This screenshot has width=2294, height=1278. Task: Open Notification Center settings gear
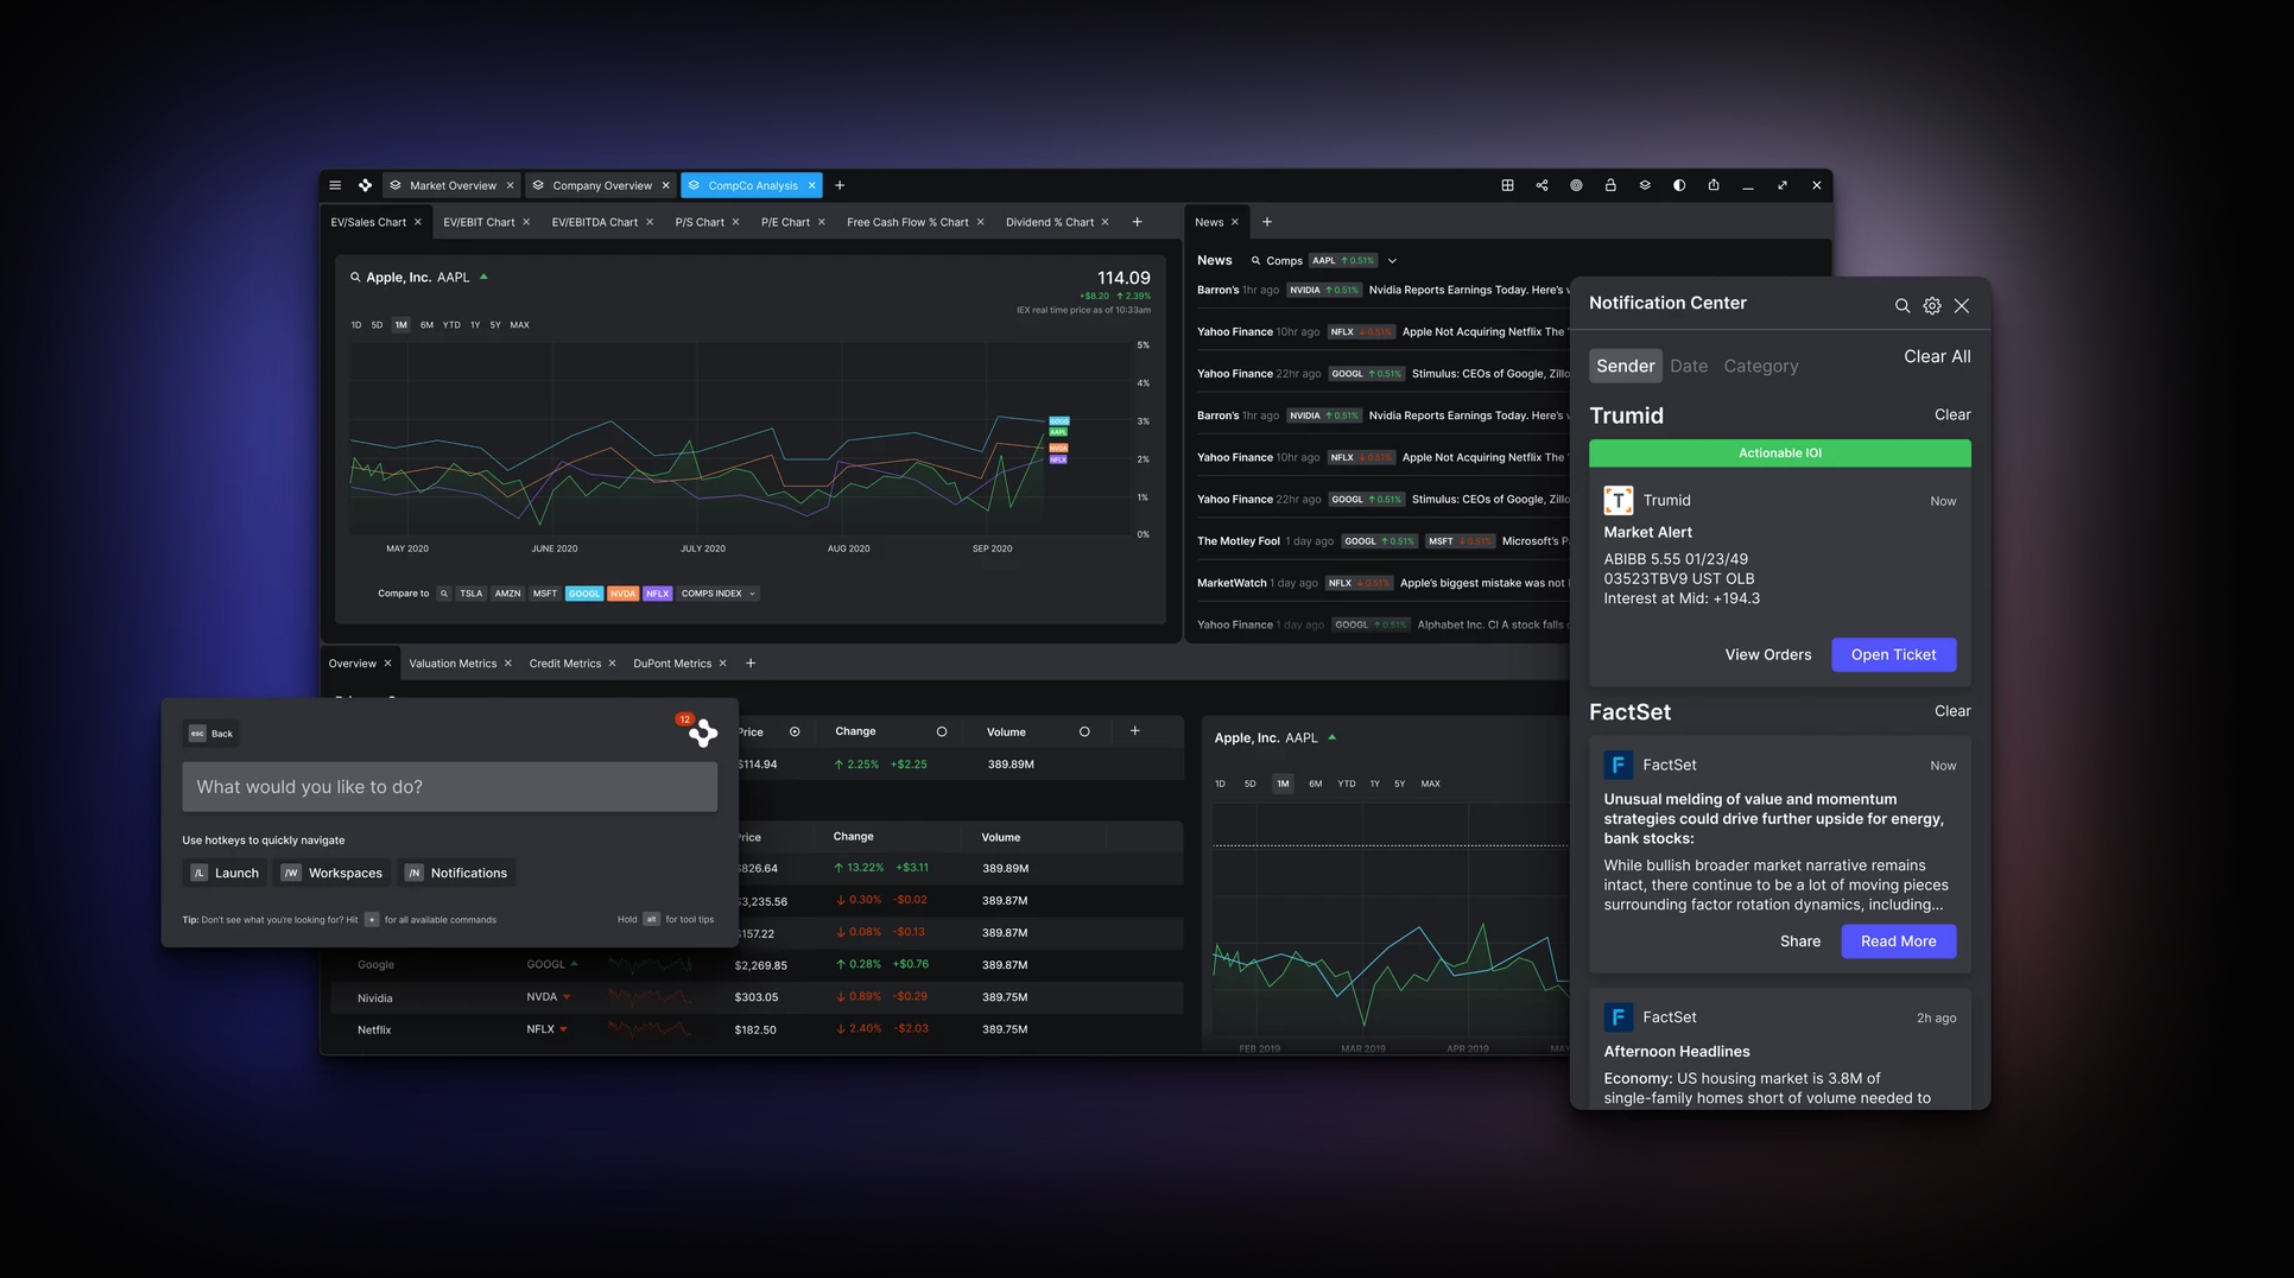[1932, 306]
